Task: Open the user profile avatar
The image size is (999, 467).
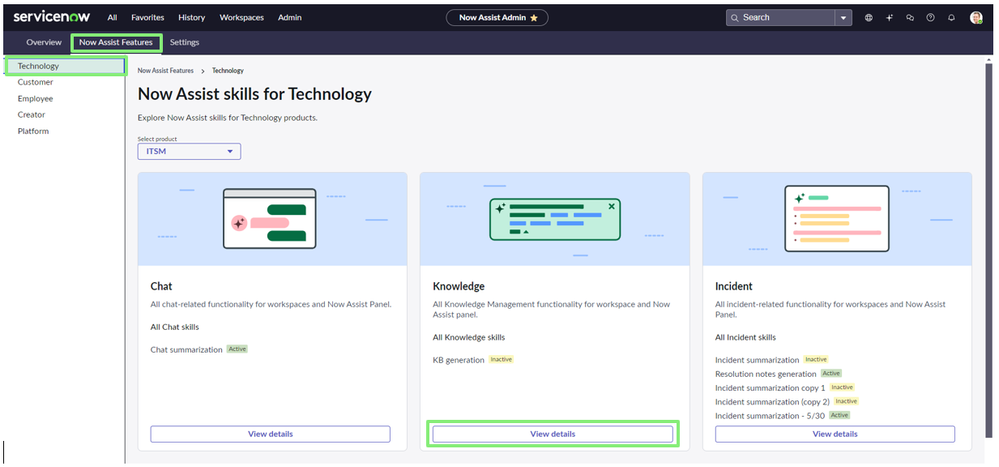Action: coord(976,18)
